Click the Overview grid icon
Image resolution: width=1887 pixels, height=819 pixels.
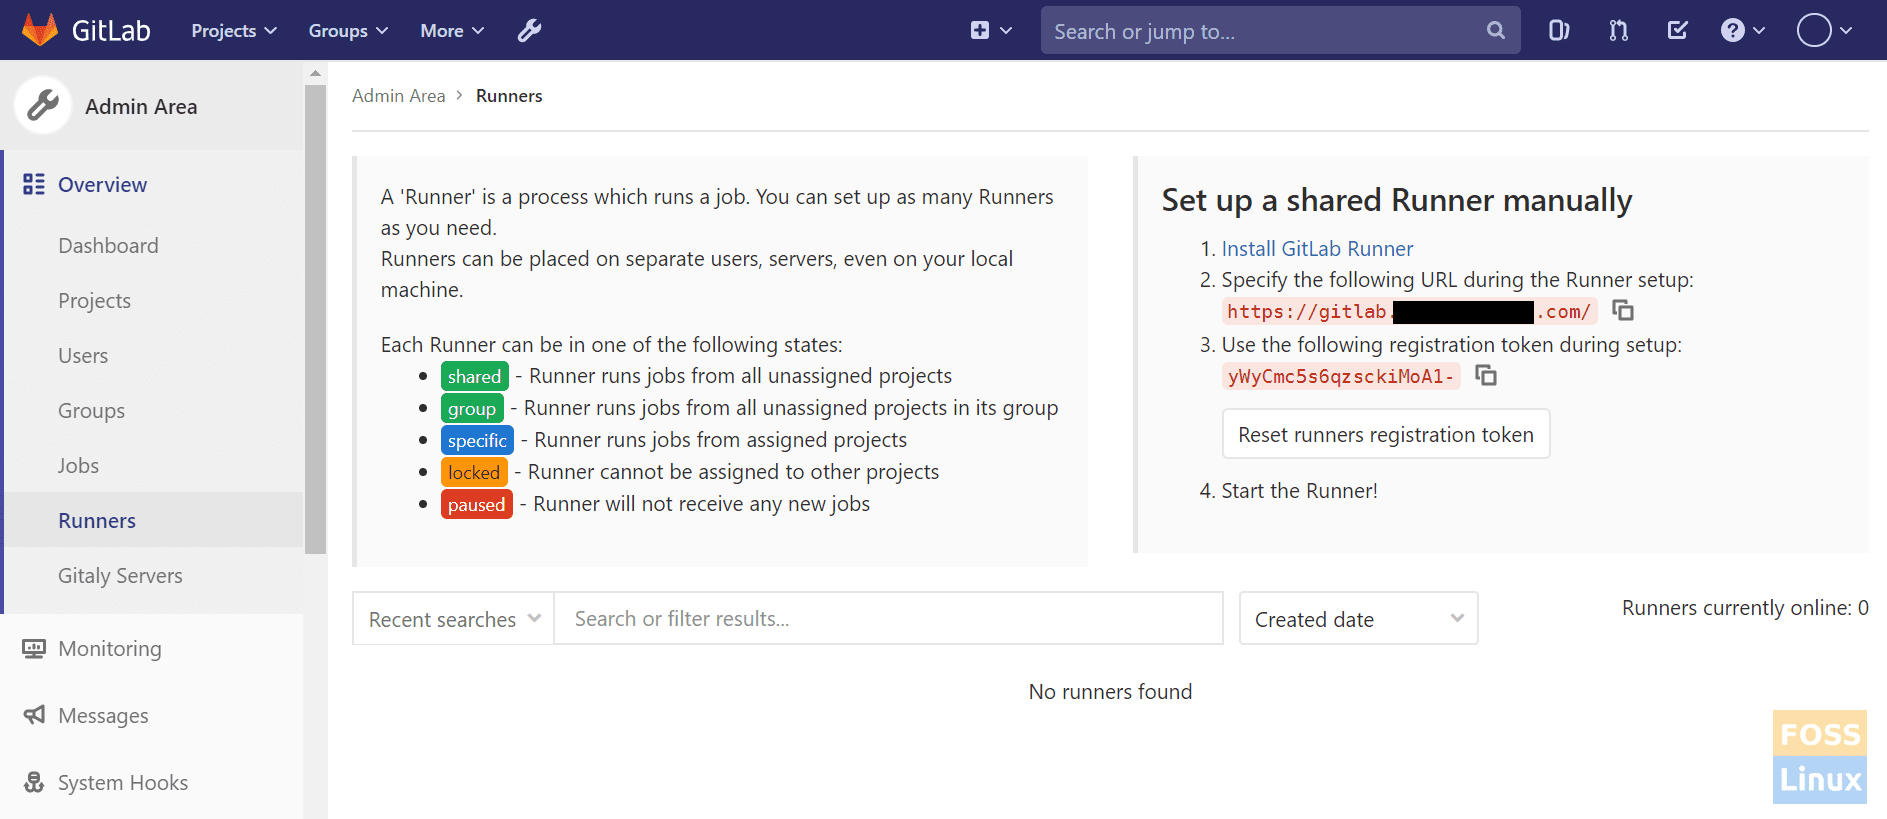click(x=34, y=184)
